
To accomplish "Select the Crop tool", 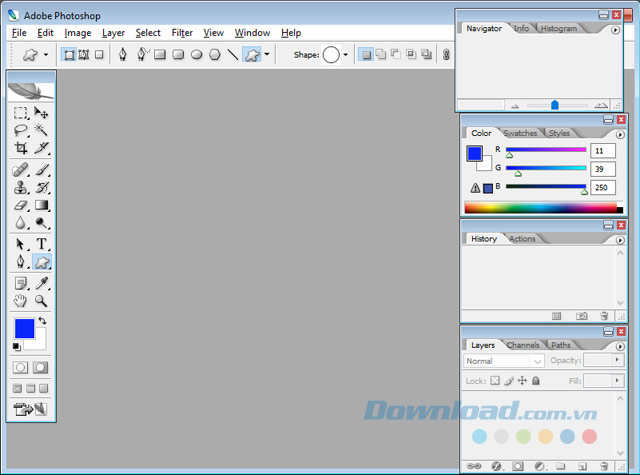I will (x=20, y=148).
